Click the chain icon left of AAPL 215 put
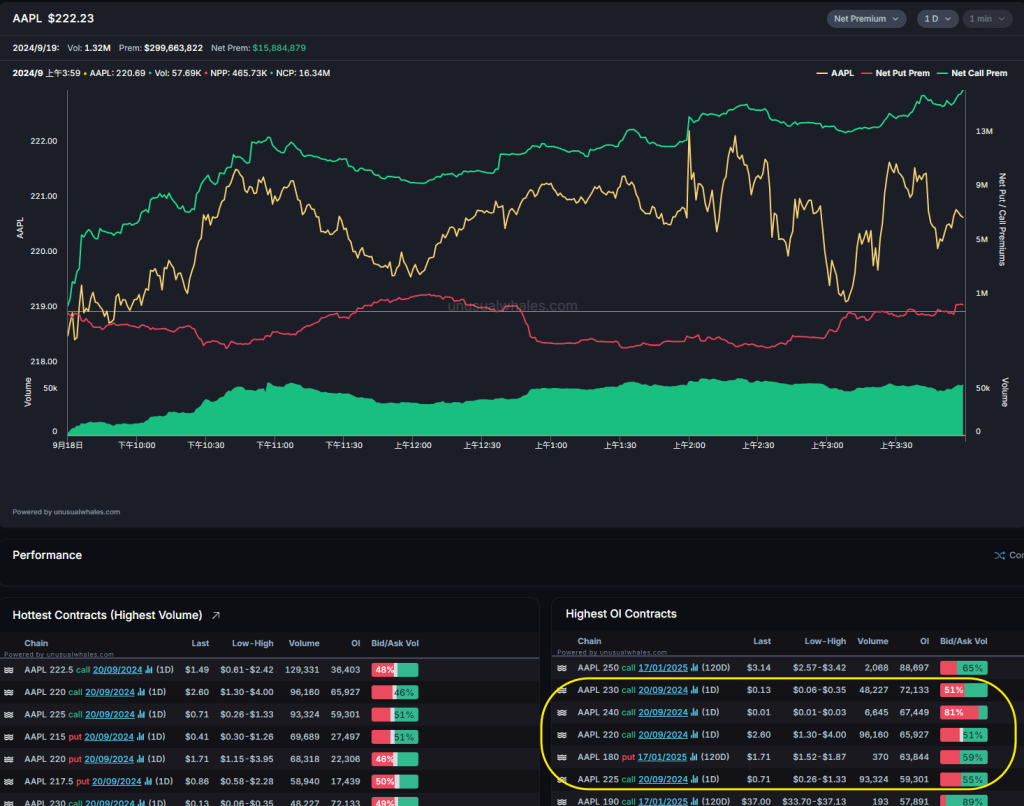 click(9, 736)
